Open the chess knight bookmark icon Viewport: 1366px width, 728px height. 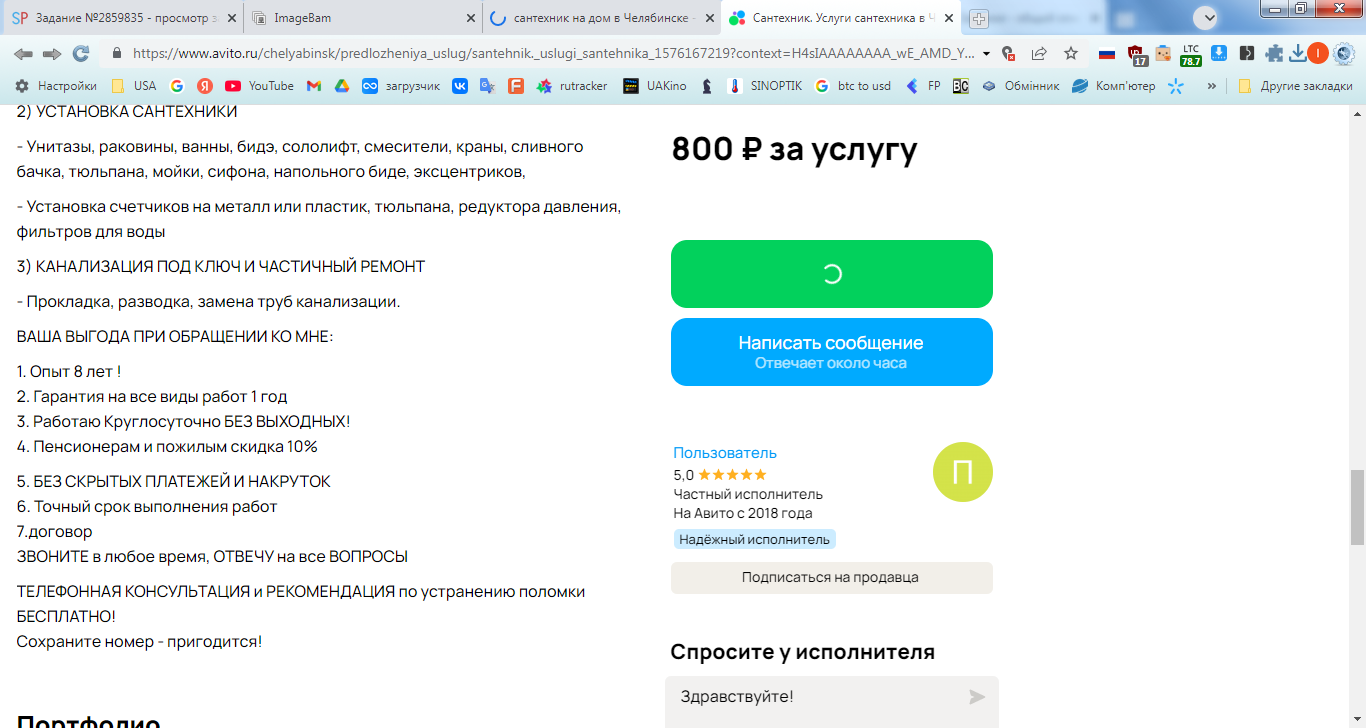(x=707, y=86)
